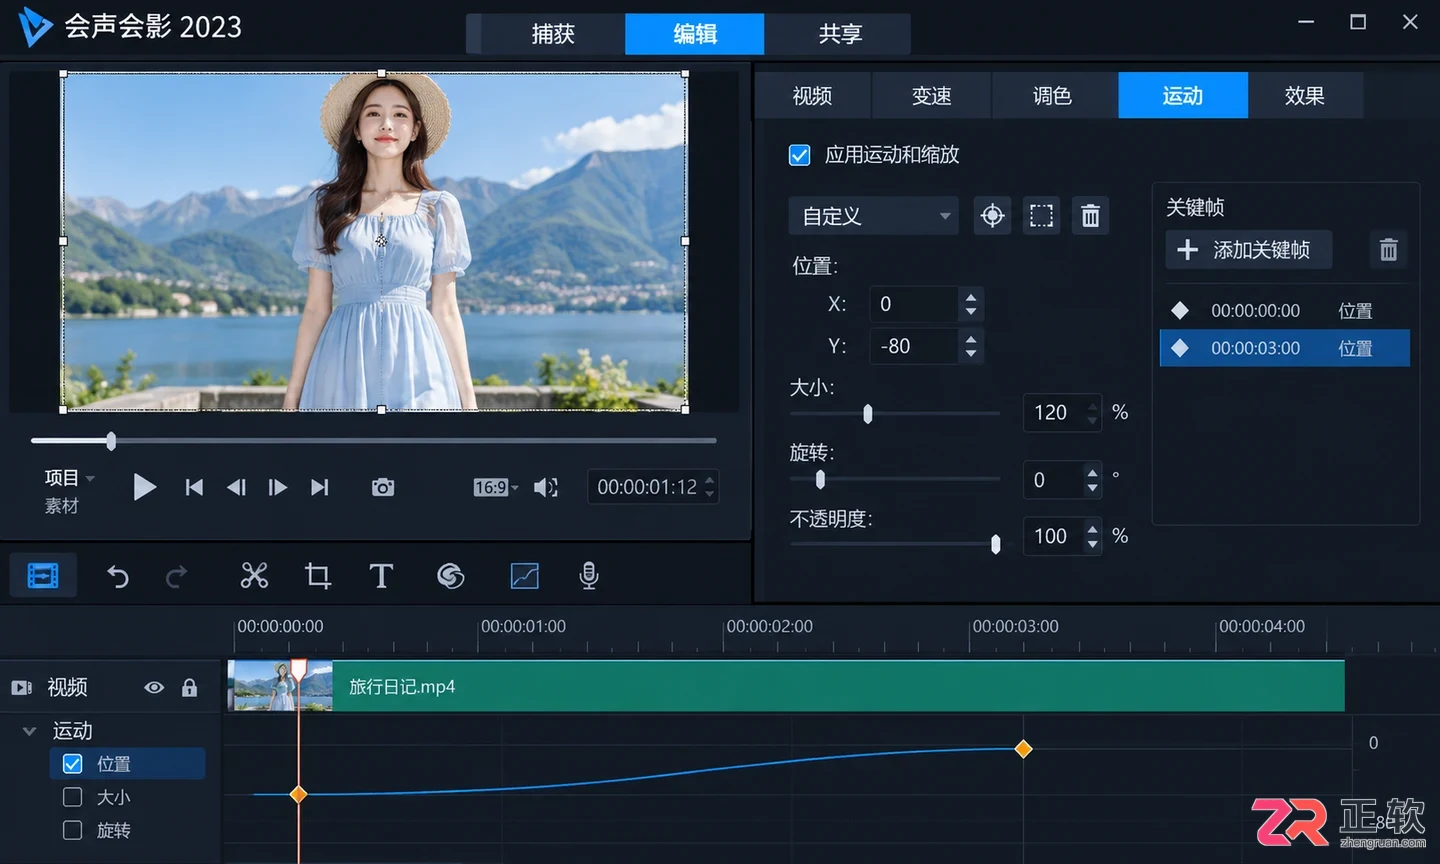Select the scissors split clip tool

pos(254,575)
